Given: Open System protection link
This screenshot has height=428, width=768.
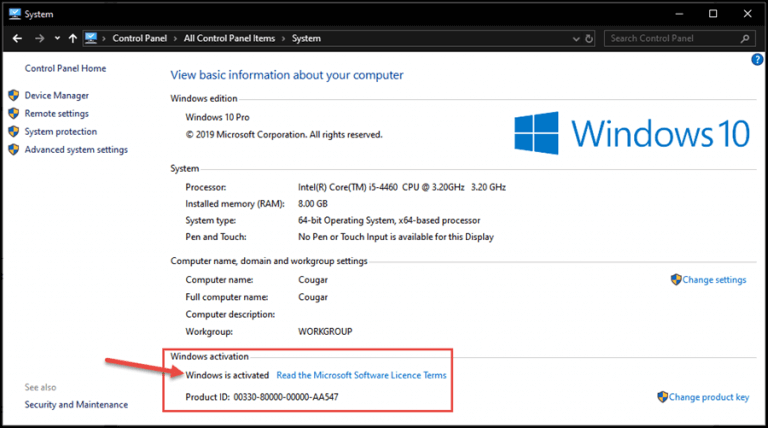Looking at the screenshot, I should [x=61, y=132].
